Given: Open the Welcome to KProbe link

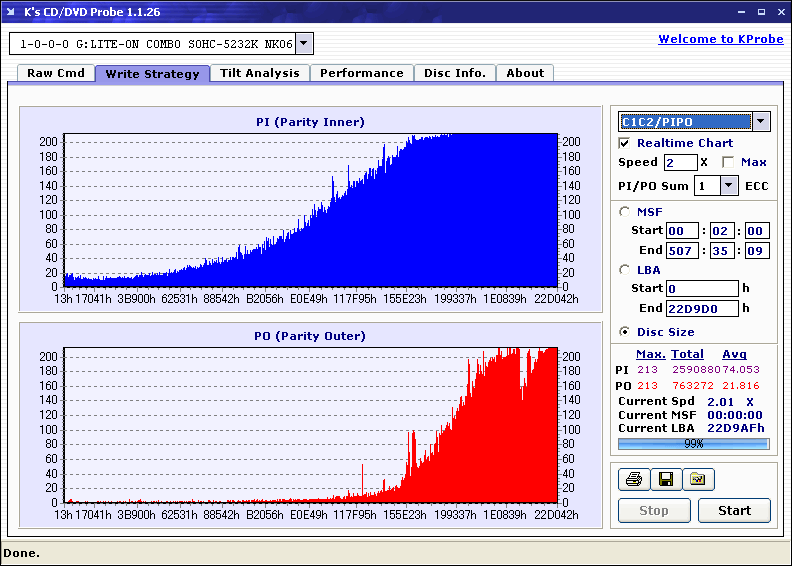Looking at the screenshot, I should (721, 39).
